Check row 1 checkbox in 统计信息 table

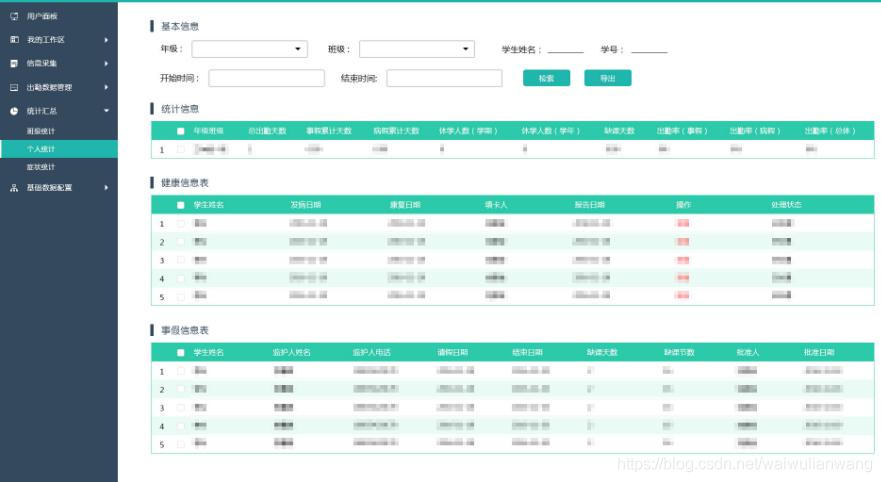(180, 149)
